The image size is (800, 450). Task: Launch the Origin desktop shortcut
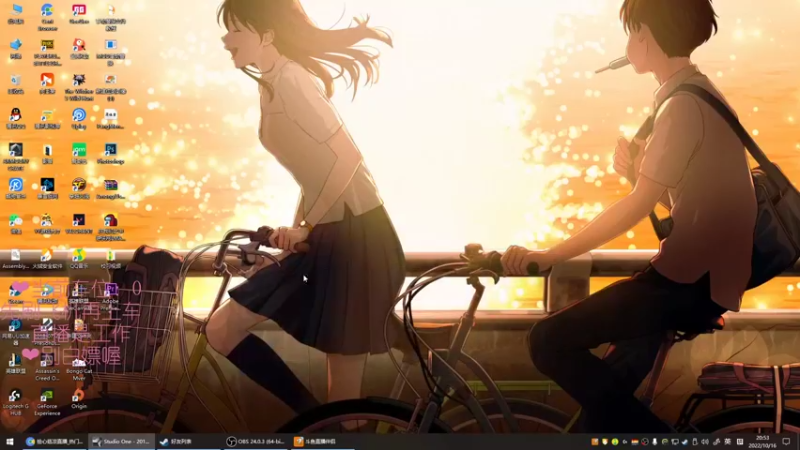click(x=79, y=399)
